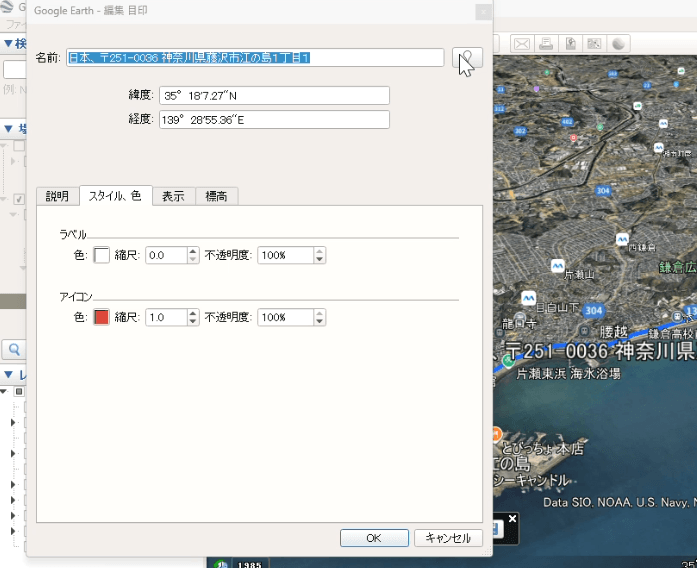Screen dimensions: 697x568
Task: Click the View in Google Maps icon
Action: point(594,44)
